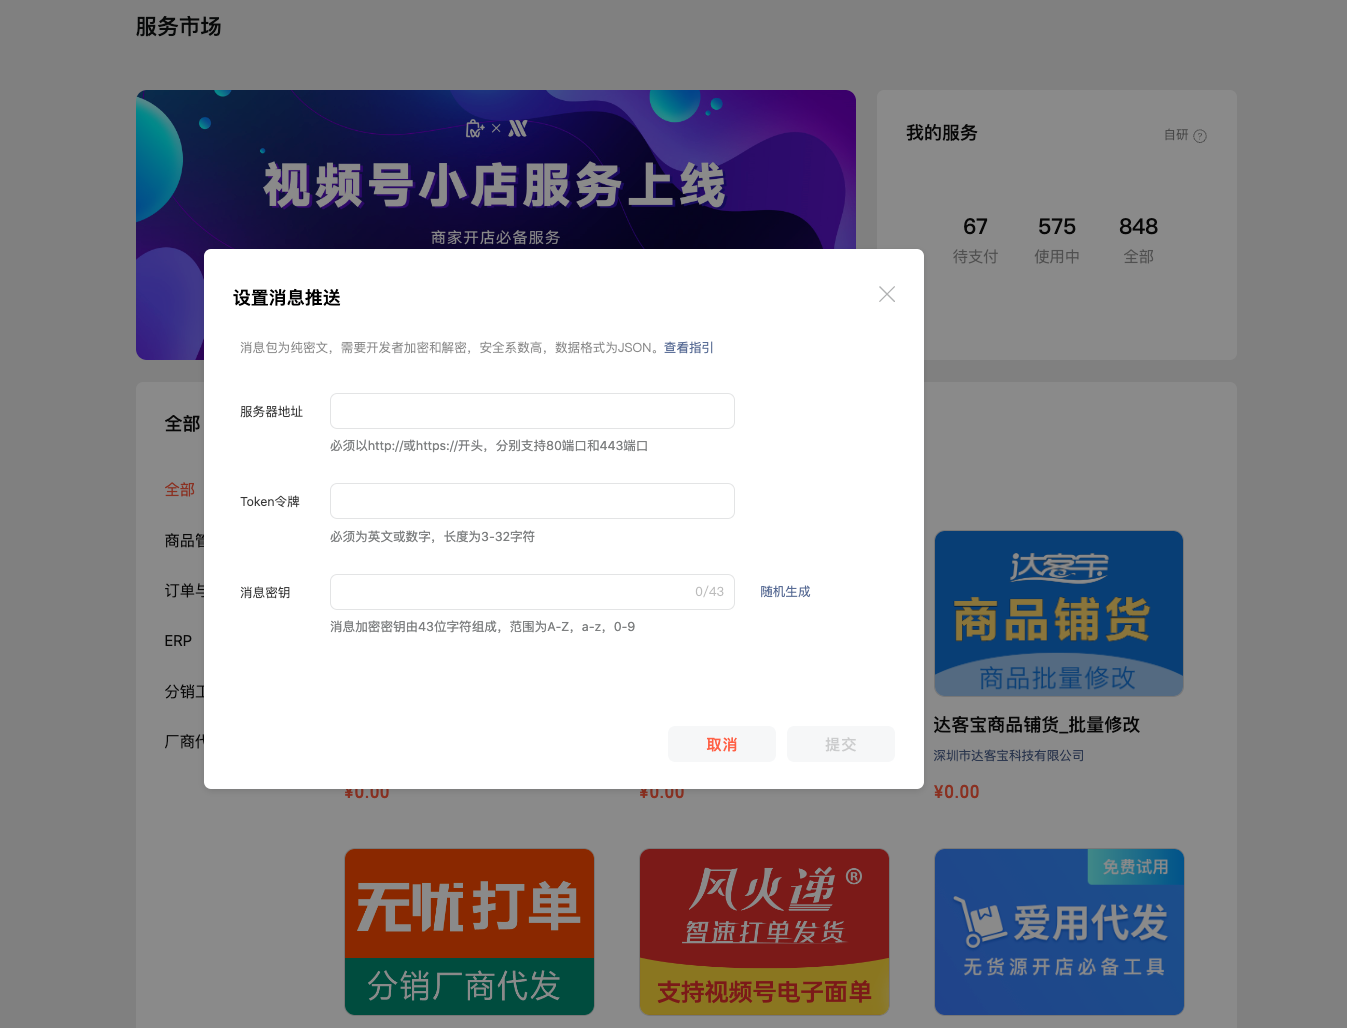View all 848 全部 services
This screenshot has width=1347, height=1028.
[1138, 240]
